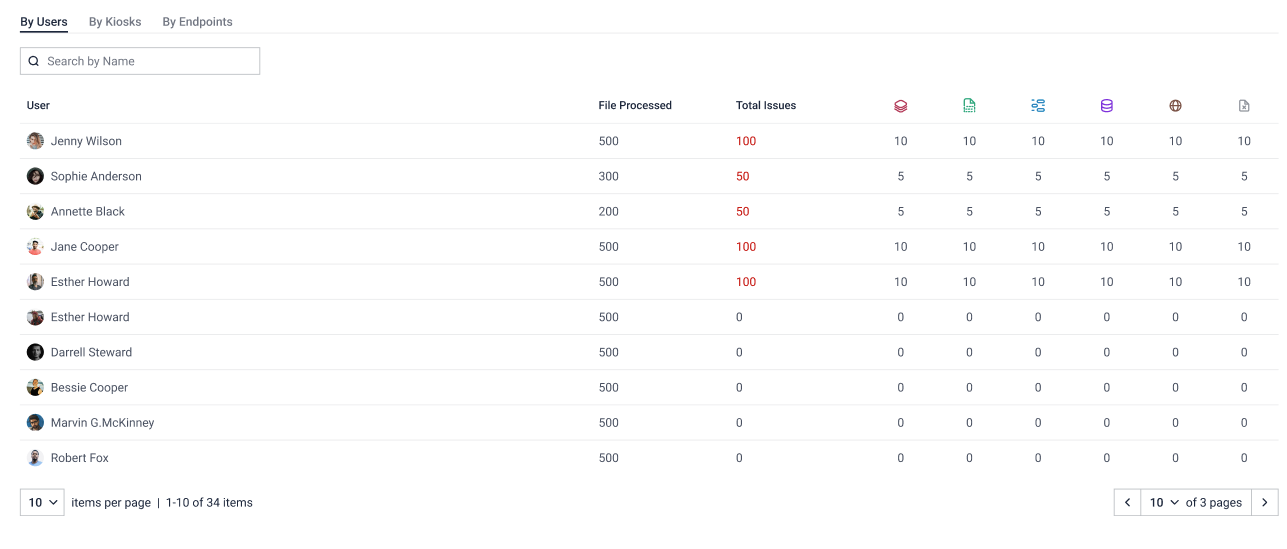Click the red layers stack column icon

[900, 105]
